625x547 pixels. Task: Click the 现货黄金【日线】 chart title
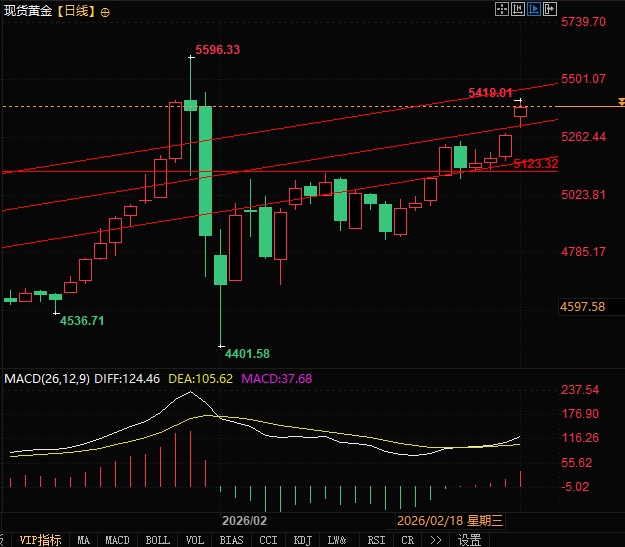pyautogui.click(x=50, y=11)
